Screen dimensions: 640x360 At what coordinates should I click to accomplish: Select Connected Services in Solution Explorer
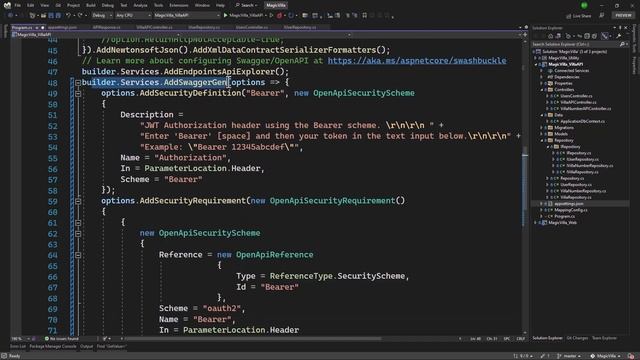[x=571, y=71]
